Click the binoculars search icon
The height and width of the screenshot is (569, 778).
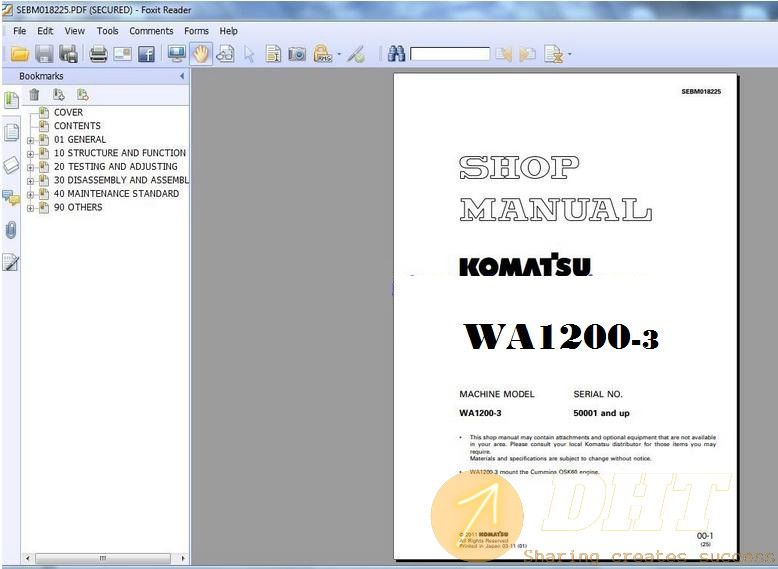(x=396, y=54)
